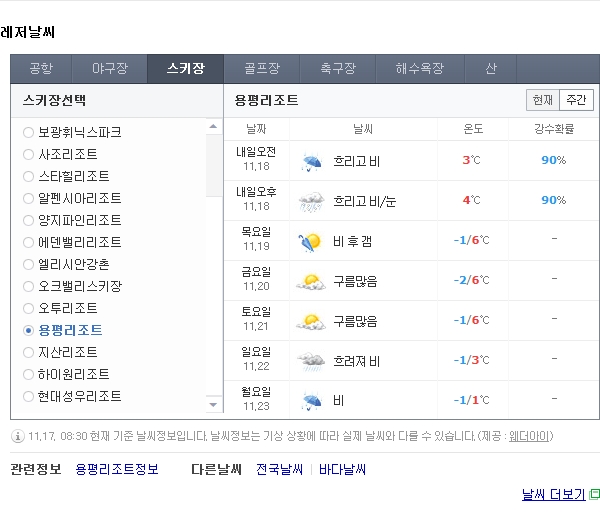Select 현대성우리조트 radio button
The image size is (600, 520).
click(x=28, y=396)
